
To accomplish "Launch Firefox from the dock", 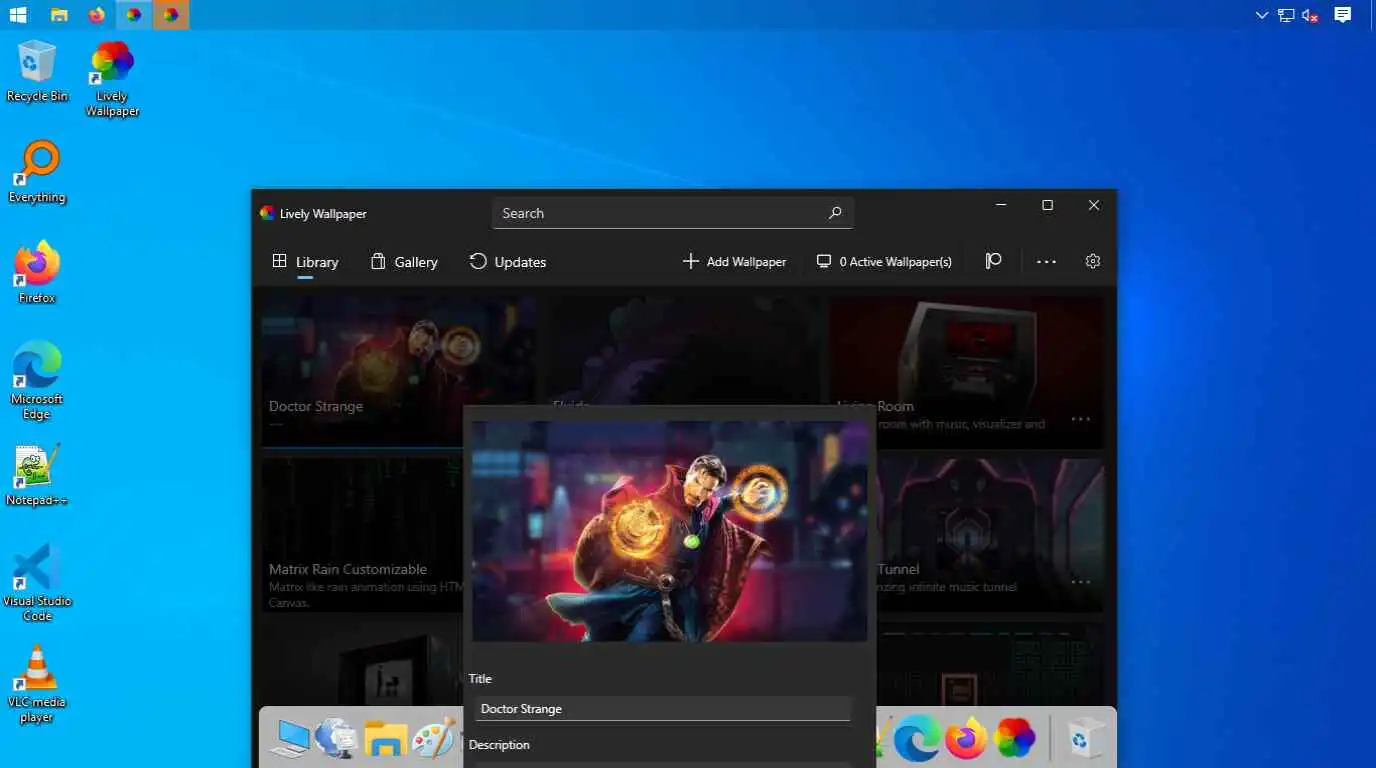I will tap(966, 740).
